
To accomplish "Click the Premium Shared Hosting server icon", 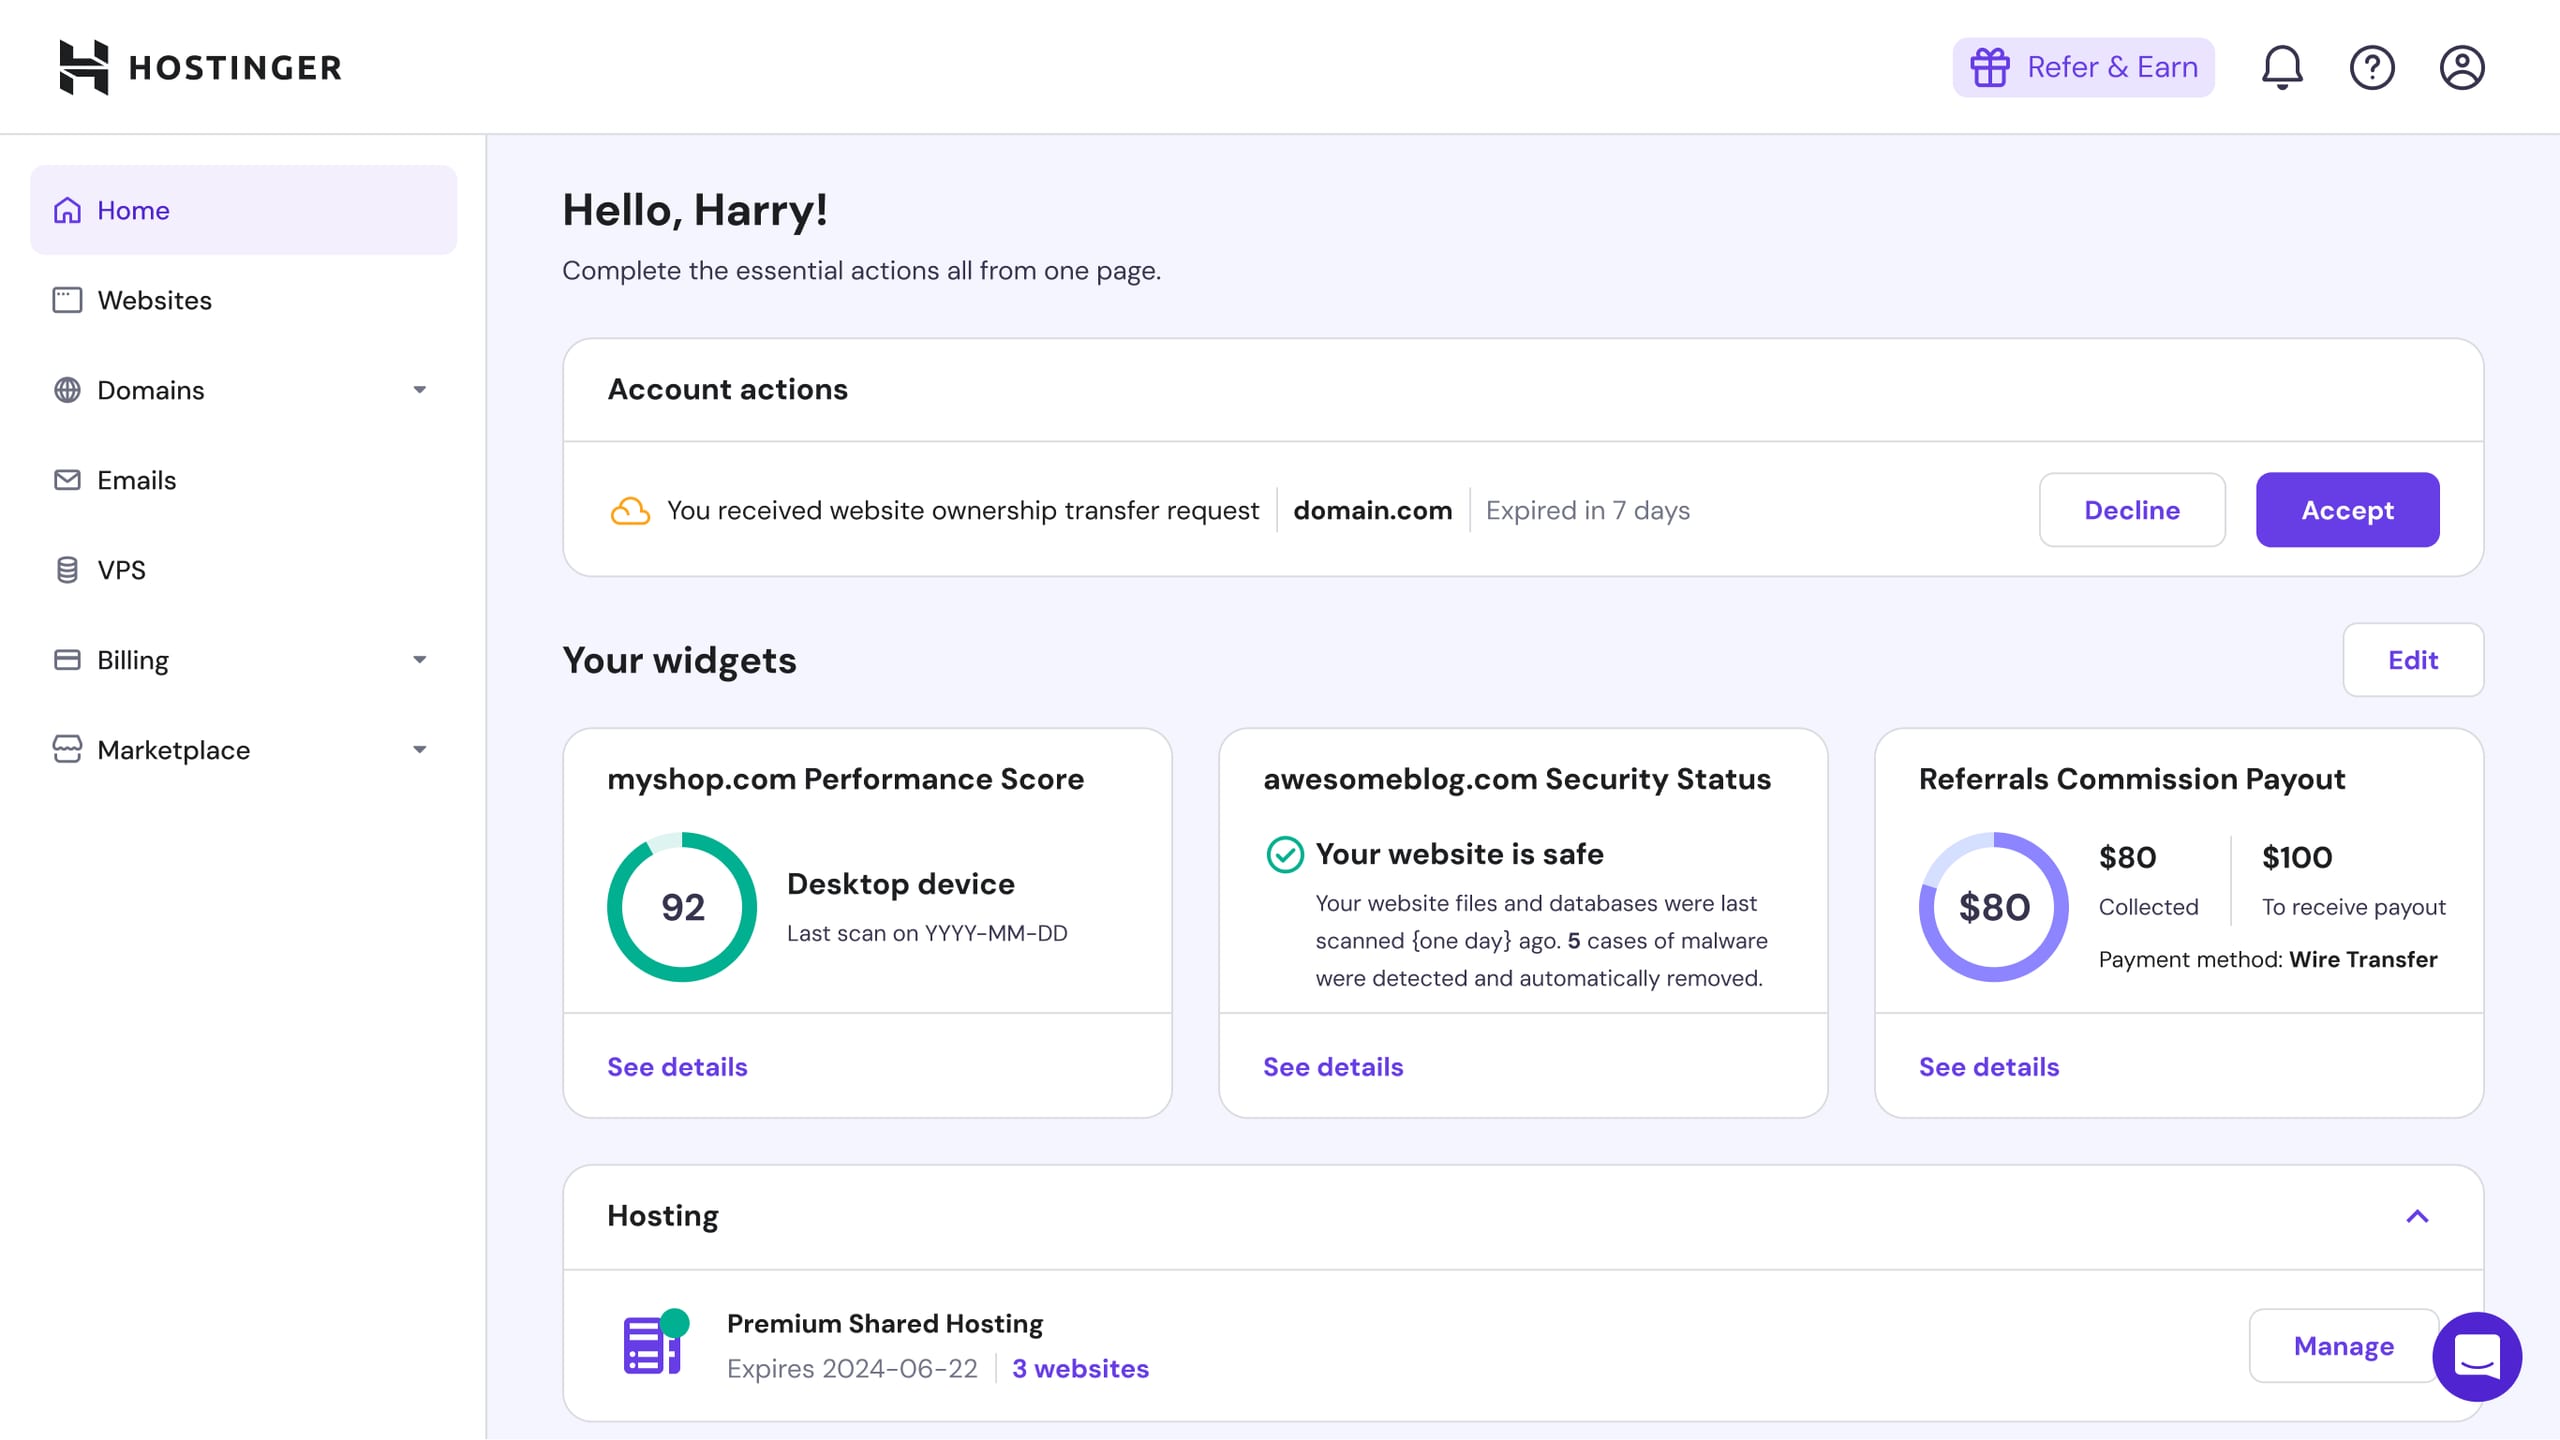I will pyautogui.click(x=652, y=1345).
